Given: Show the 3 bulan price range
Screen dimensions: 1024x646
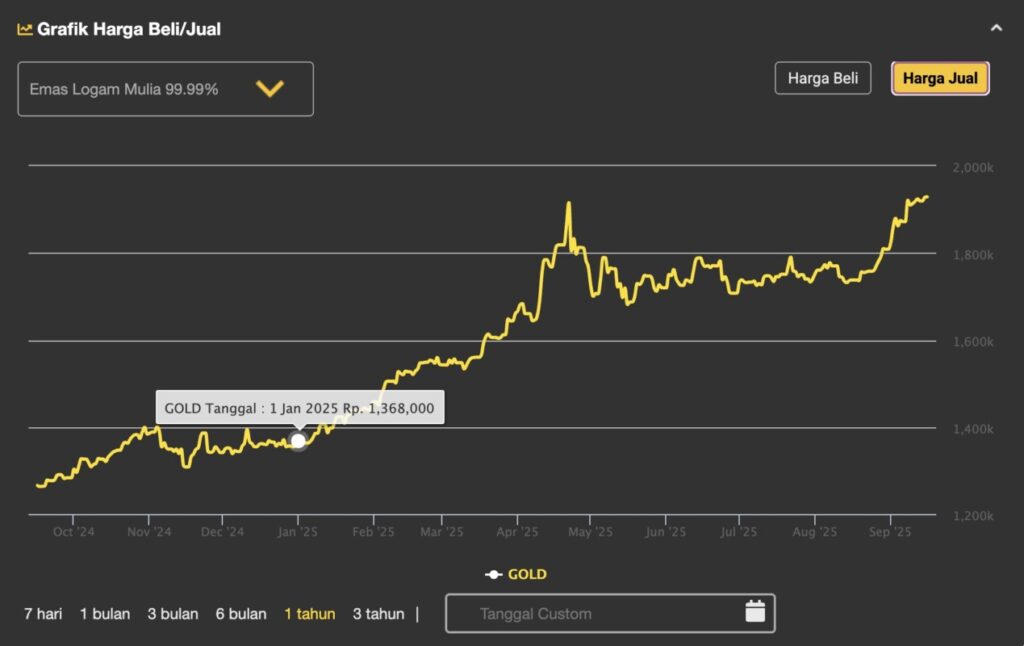Looking at the screenshot, I should tap(173, 614).
